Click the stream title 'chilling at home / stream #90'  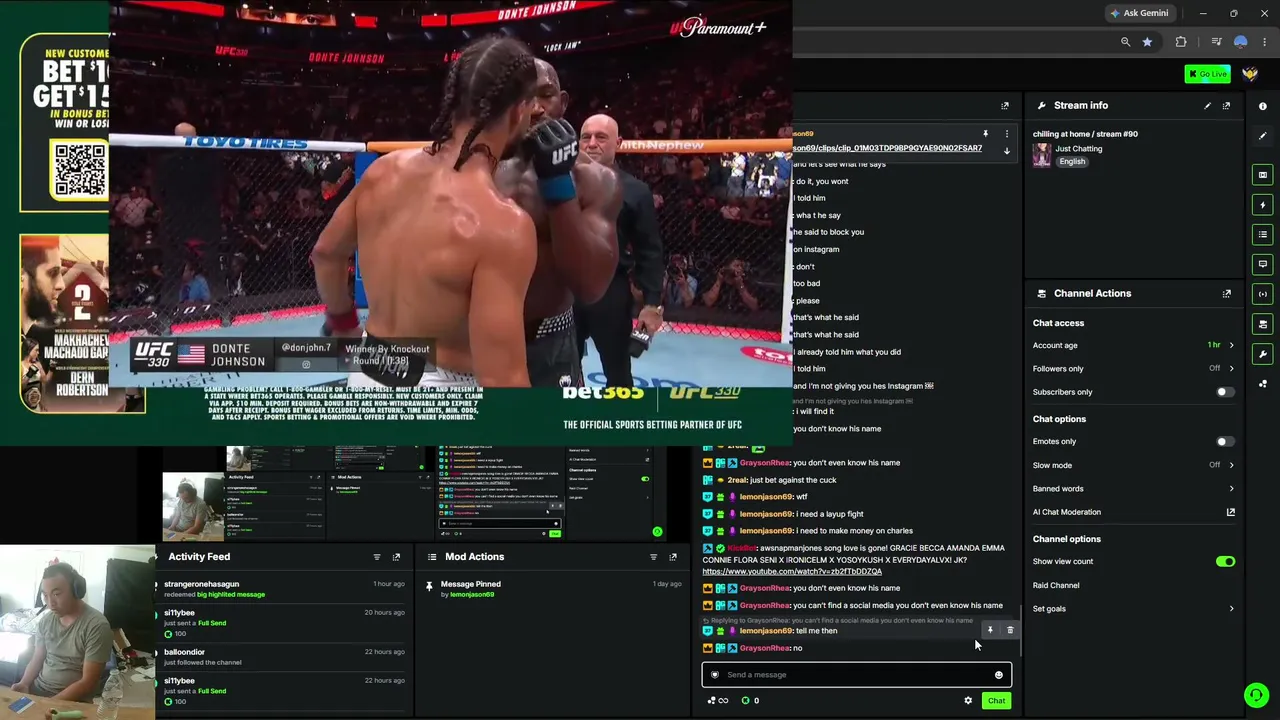[x=1085, y=134]
